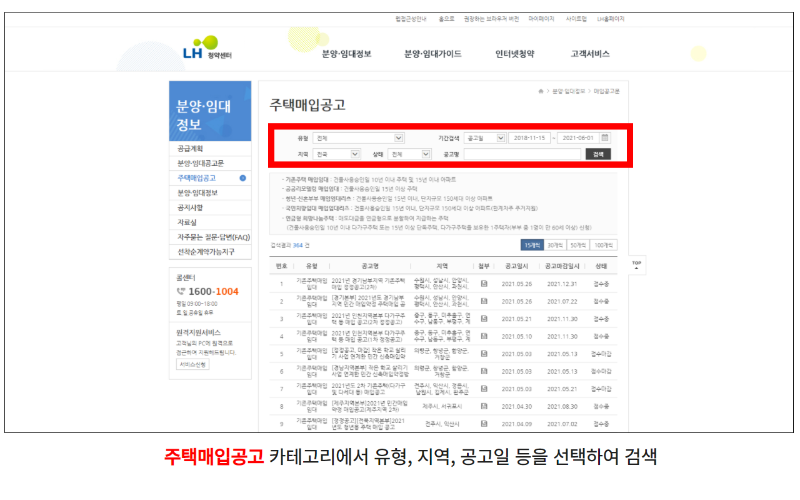Open attachment icon for row 4
The height and width of the screenshot is (500, 800).
coord(484,336)
